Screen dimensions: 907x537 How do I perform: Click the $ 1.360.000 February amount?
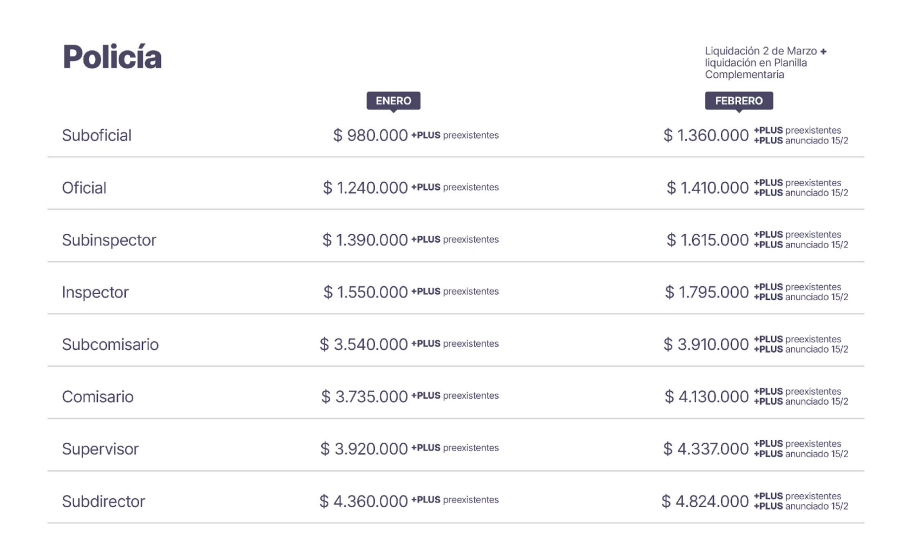coord(706,135)
